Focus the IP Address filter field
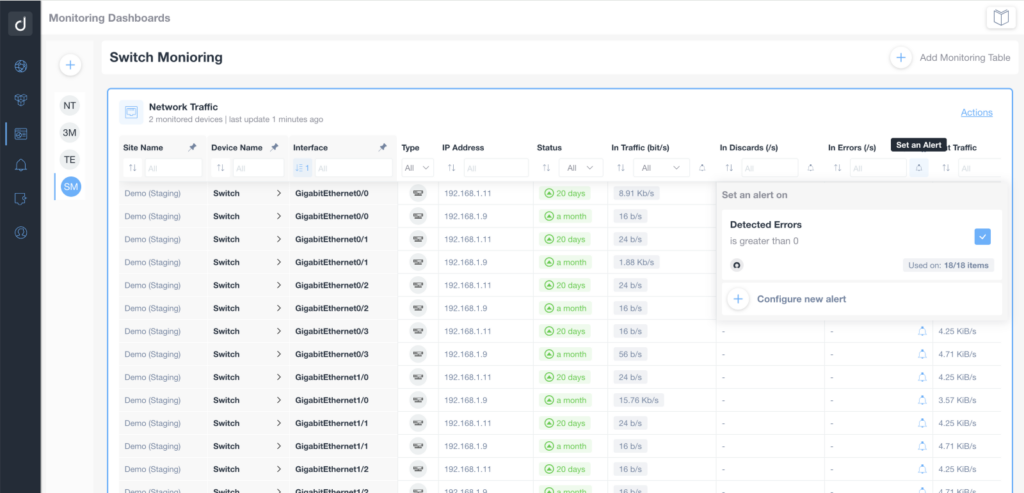Screen dimensions: 1024x493 496,168
